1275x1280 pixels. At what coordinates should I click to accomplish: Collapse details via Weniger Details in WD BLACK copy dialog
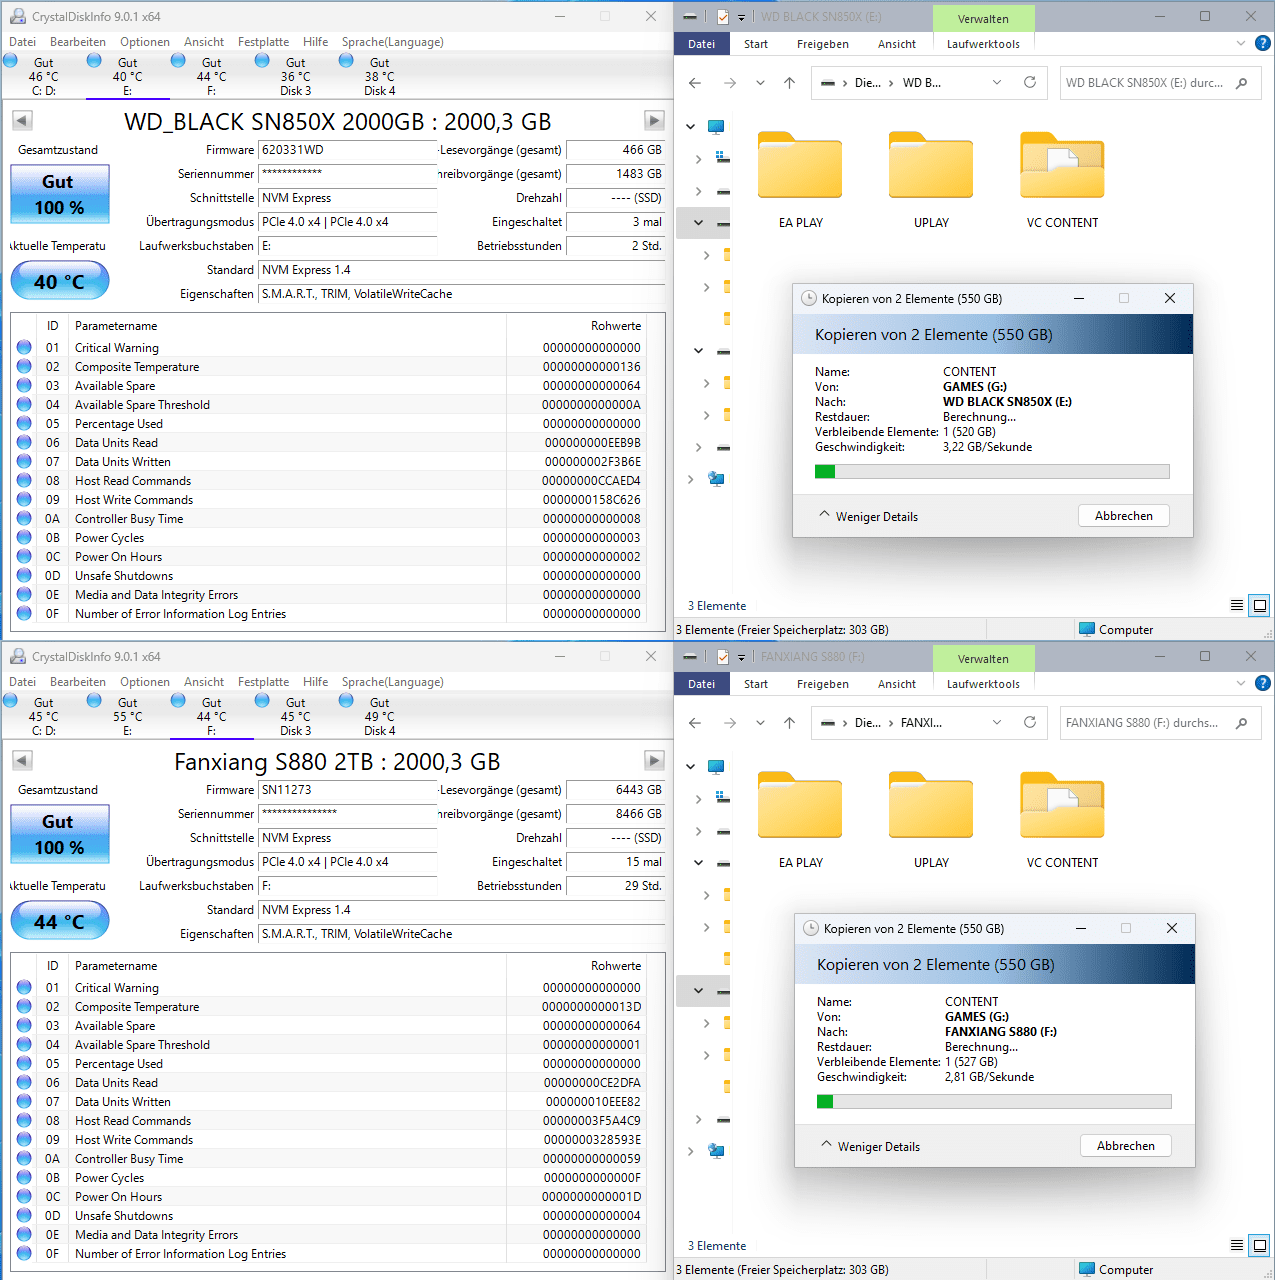(x=868, y=516)
